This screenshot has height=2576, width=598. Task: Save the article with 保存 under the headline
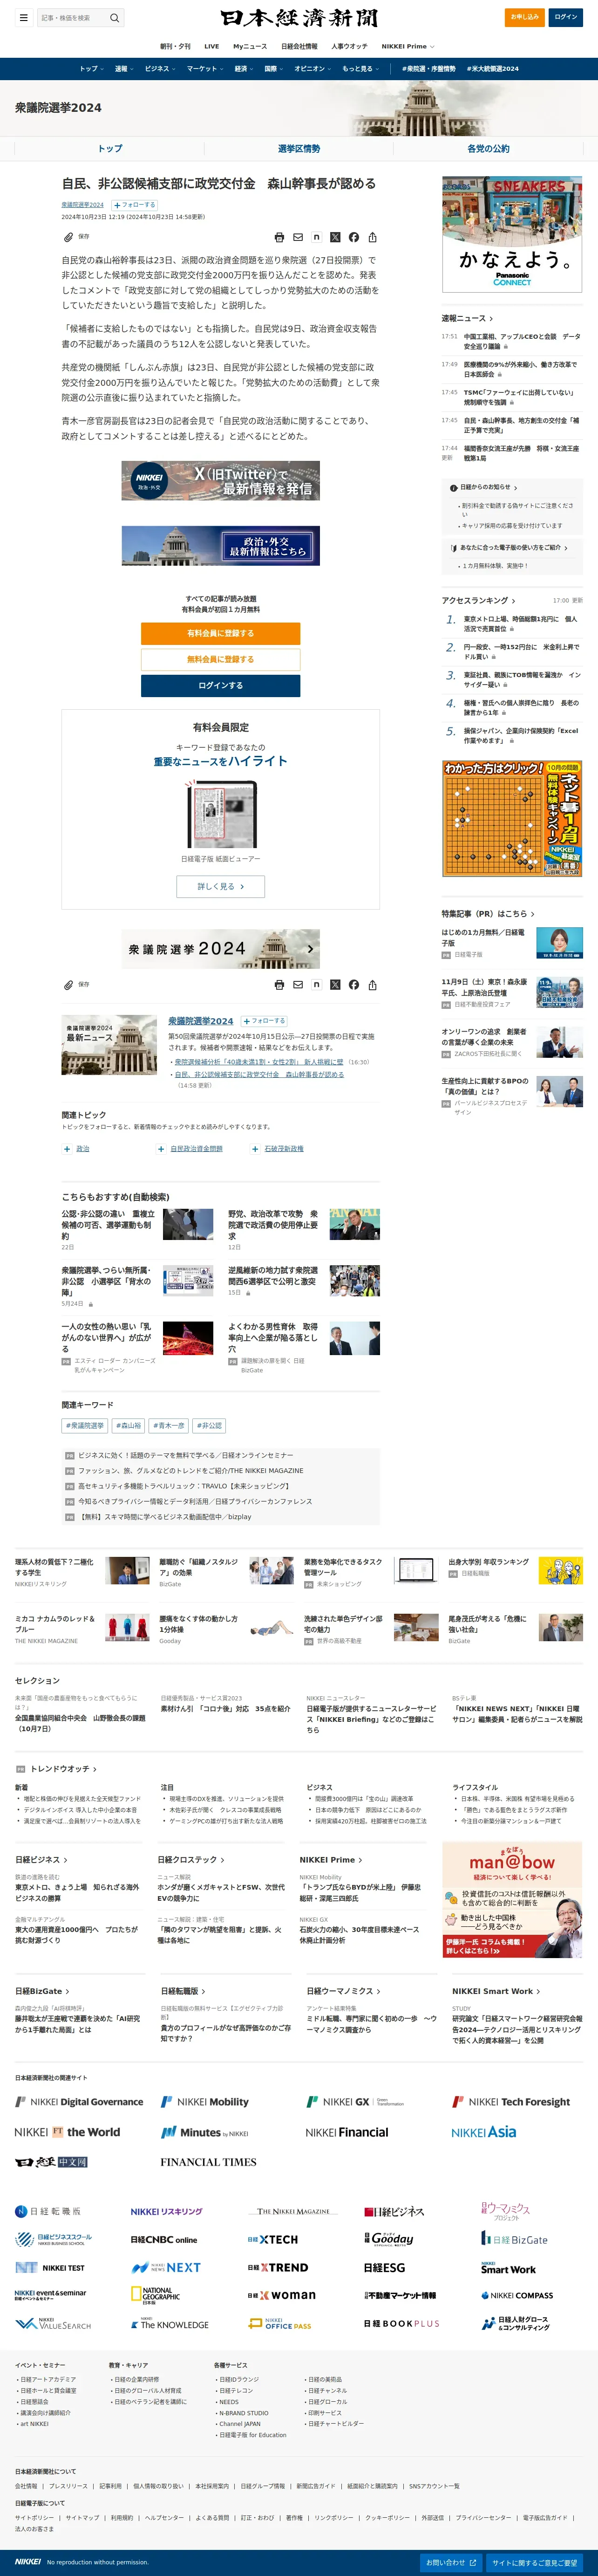coord(77,237)
